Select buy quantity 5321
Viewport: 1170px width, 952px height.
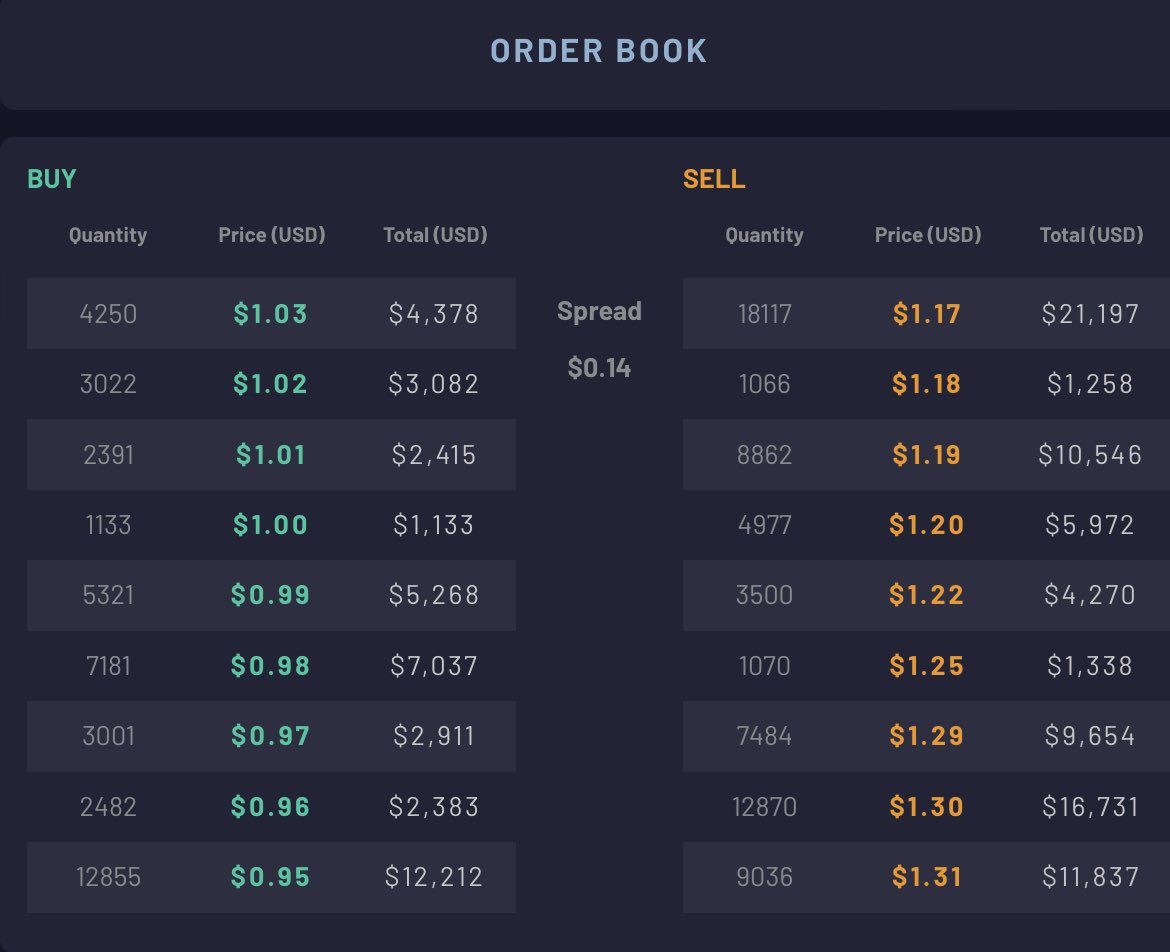pos(108,595)
